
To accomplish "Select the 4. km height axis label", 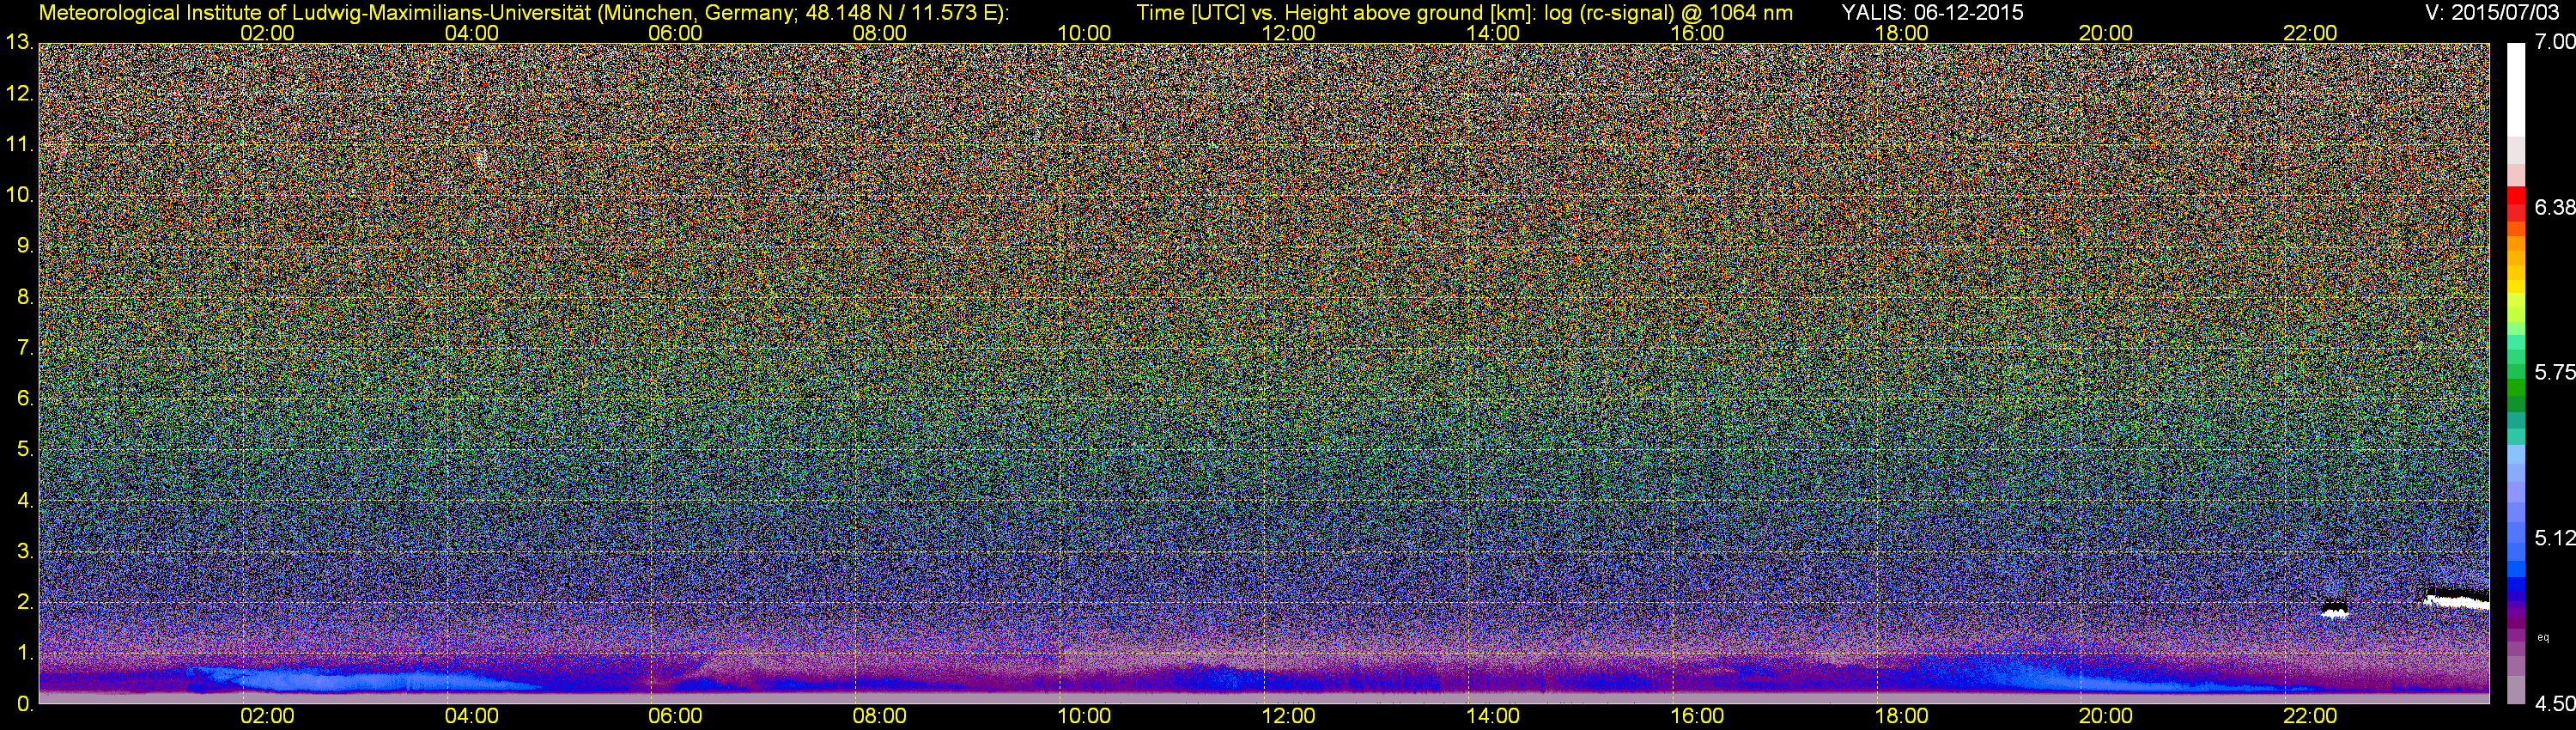I will pos(25,500).
